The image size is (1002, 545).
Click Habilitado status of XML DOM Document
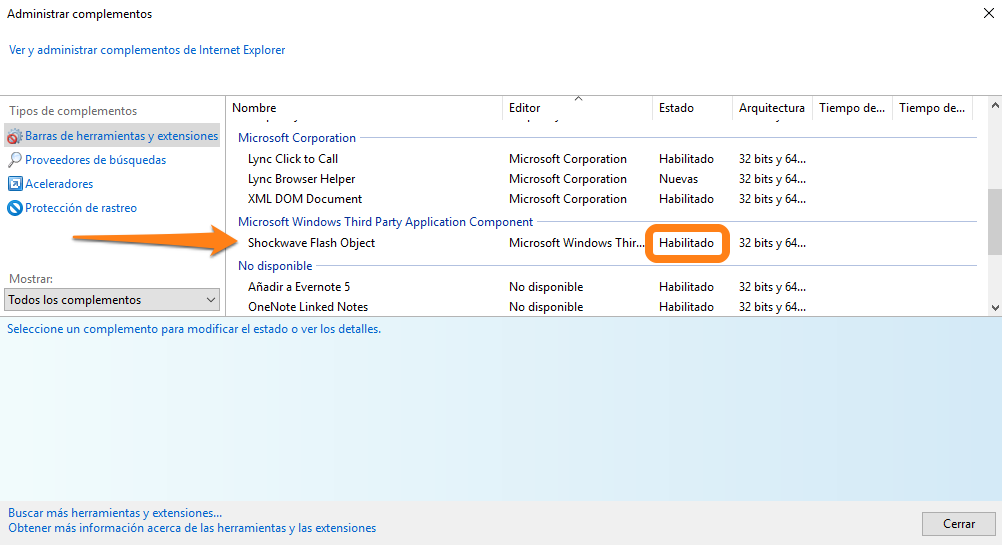point(686,199)
